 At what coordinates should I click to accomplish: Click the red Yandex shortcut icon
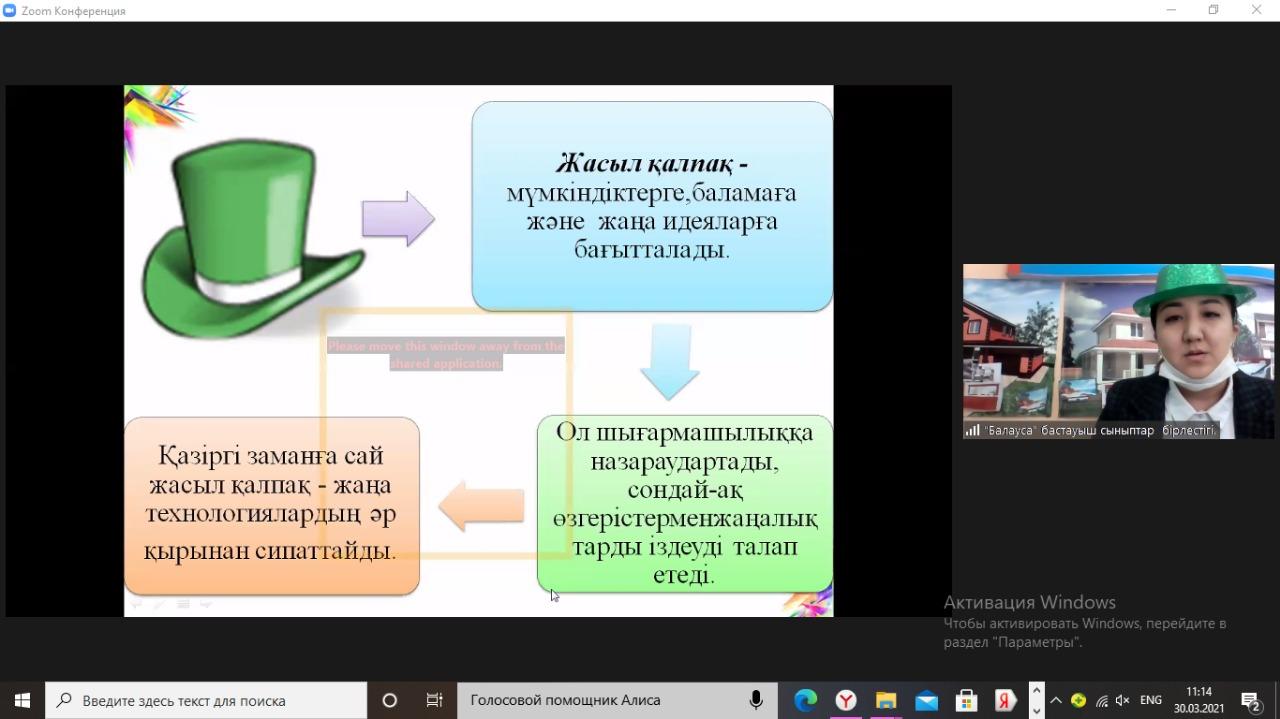(x=1005, y=700)
